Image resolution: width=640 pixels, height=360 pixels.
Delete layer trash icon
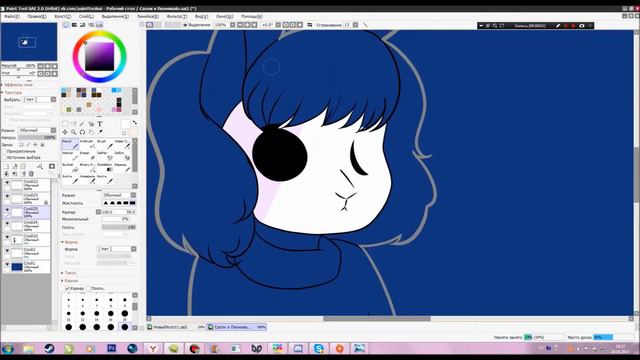[31, 173]
